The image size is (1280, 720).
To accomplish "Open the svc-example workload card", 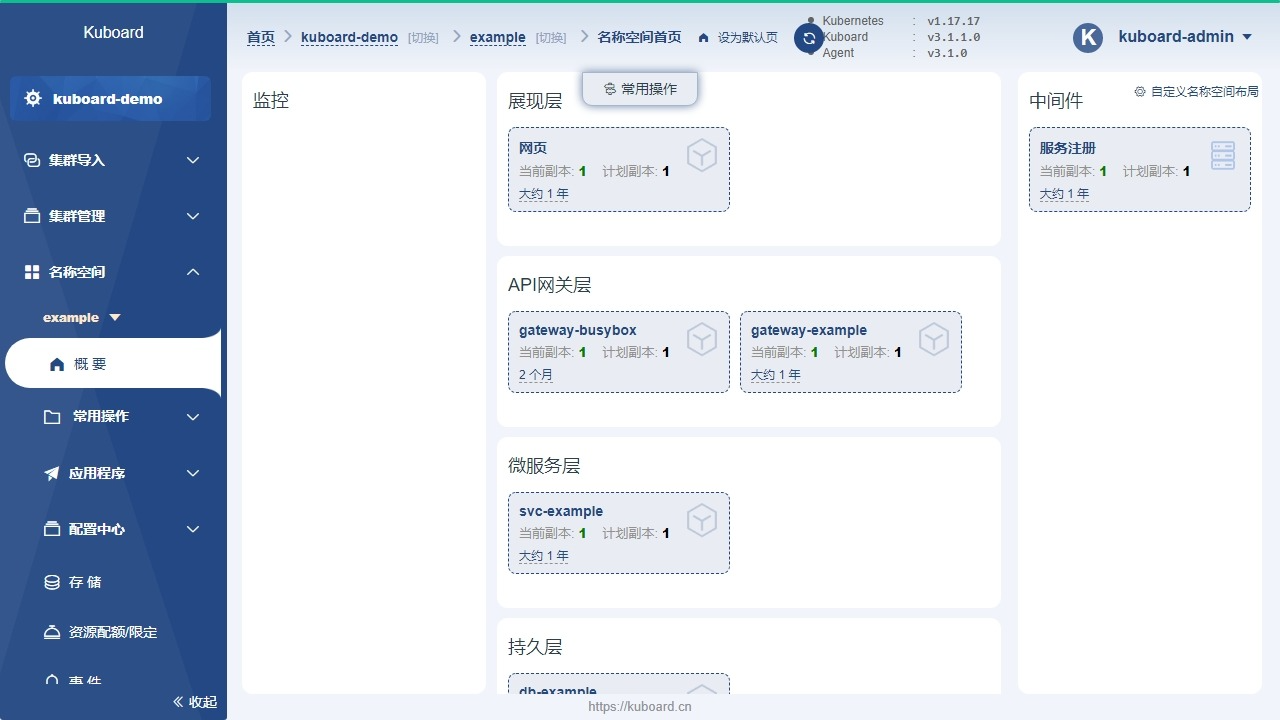I will click(619, 533).
